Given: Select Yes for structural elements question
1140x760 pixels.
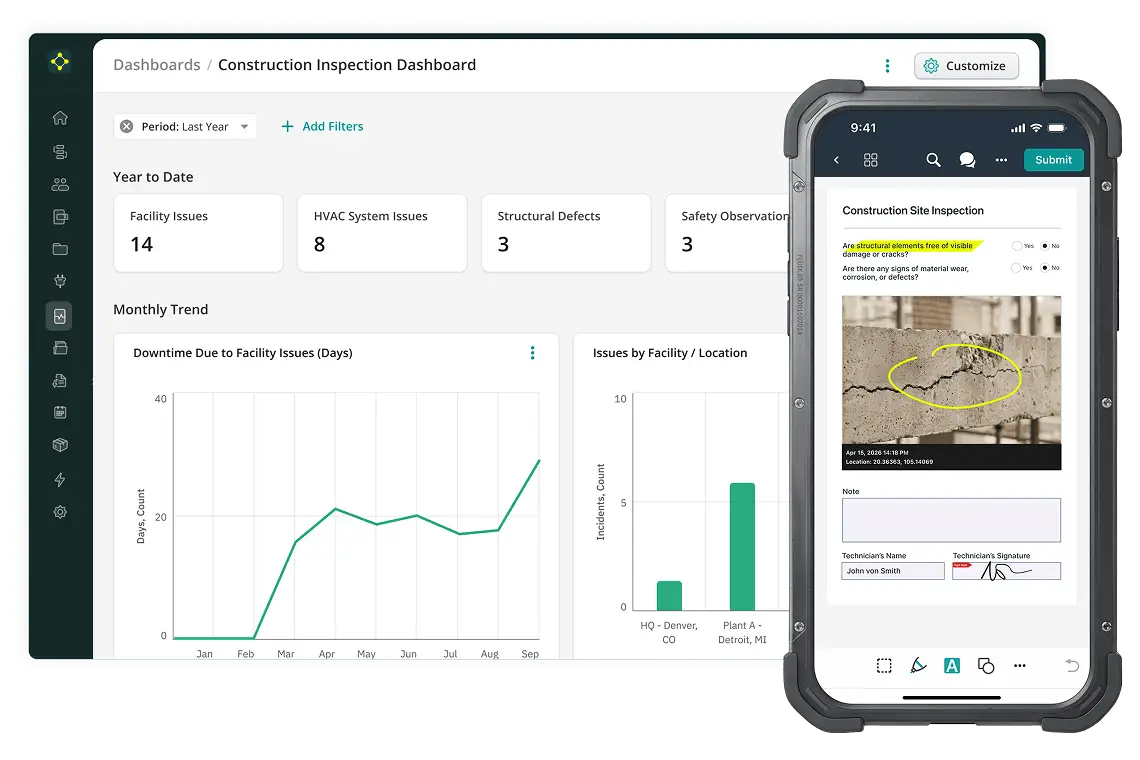Looking at the screenshot, I should click(1017, 245).
